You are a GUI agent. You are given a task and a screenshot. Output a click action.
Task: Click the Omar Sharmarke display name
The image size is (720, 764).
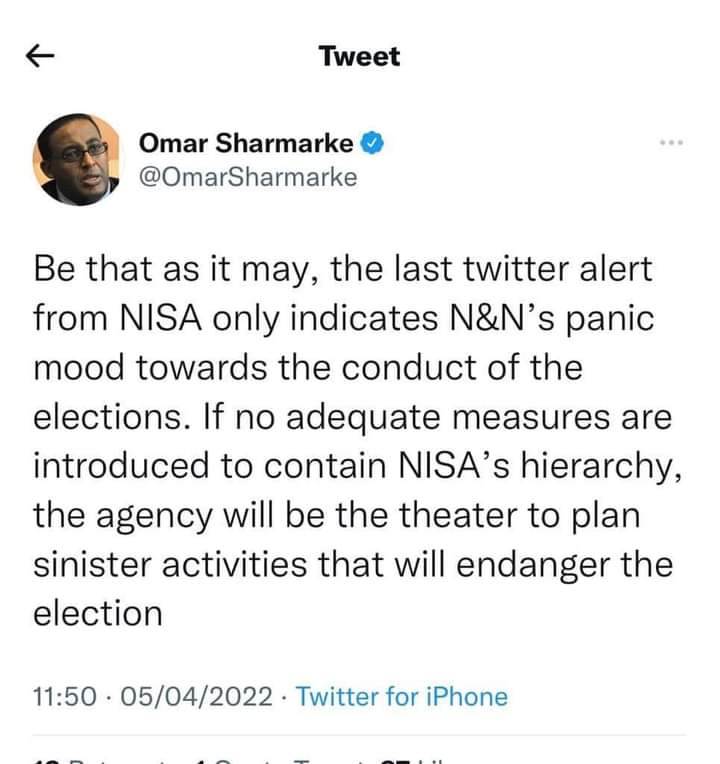[x=246, y=143]
